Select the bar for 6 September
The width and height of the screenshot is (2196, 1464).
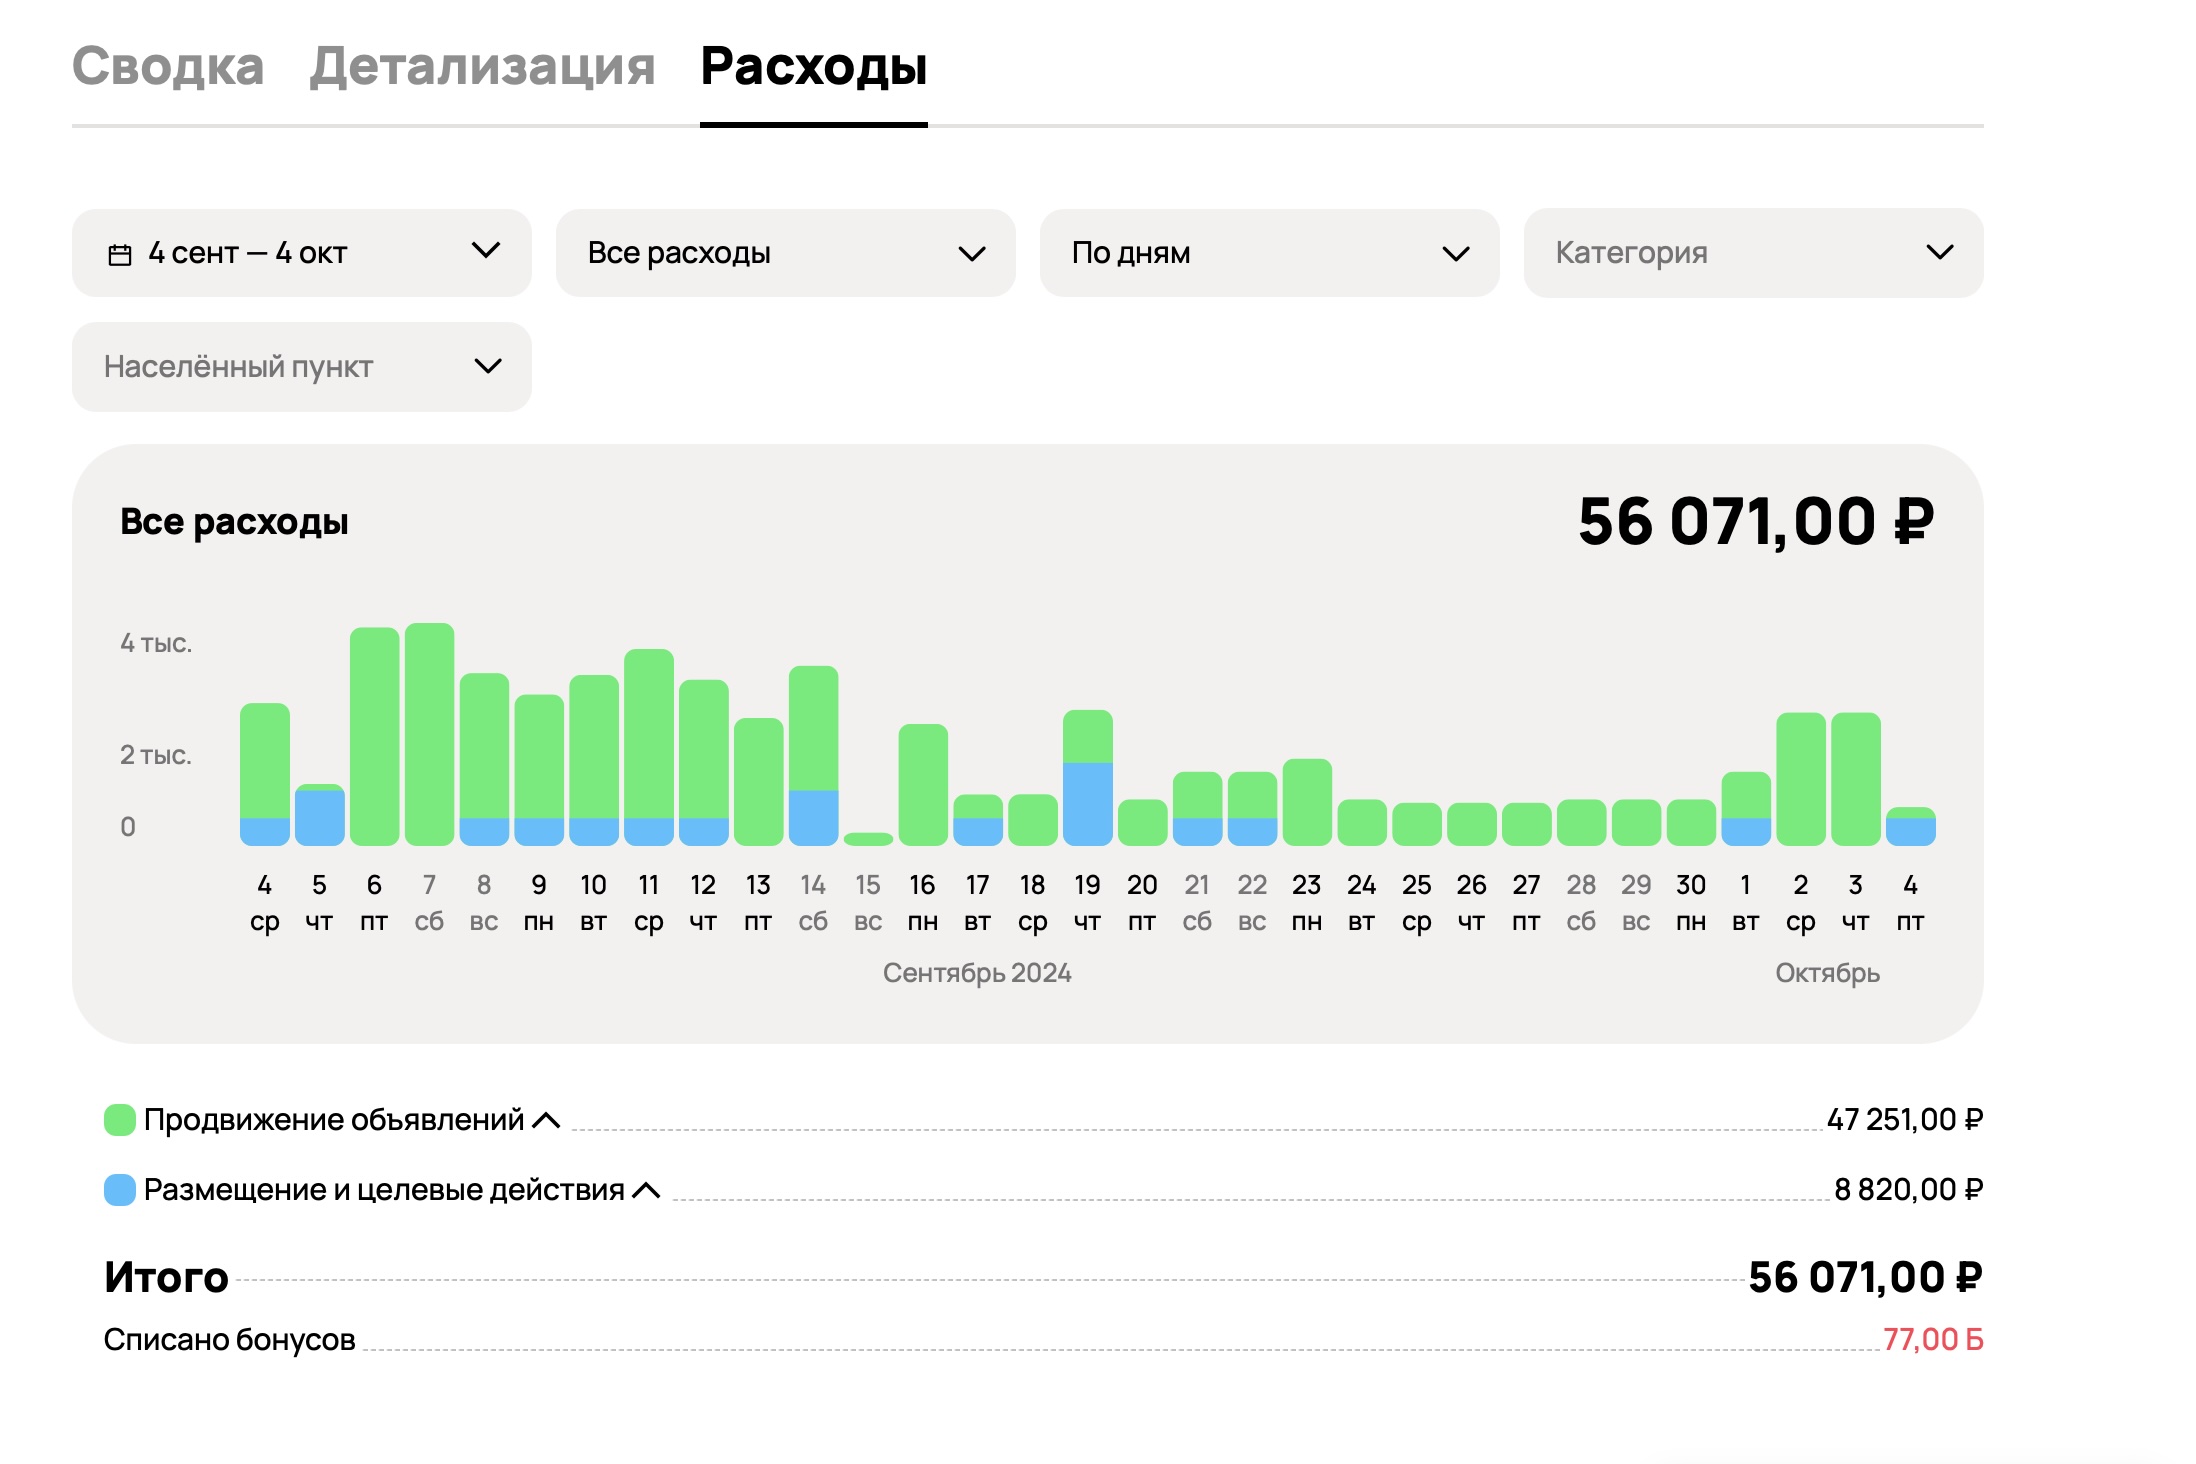point(375,737)
